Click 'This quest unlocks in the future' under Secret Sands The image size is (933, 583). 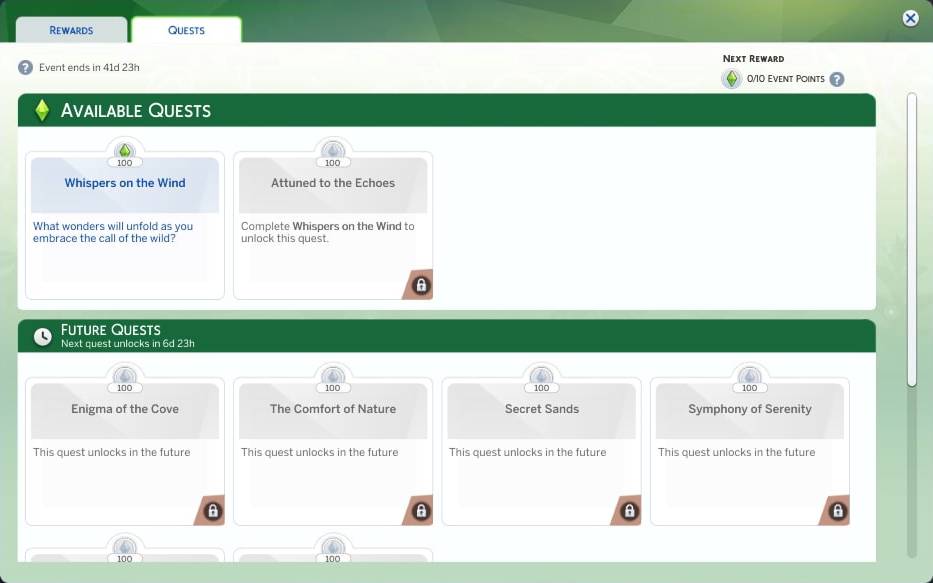click(x=528, y=452)
